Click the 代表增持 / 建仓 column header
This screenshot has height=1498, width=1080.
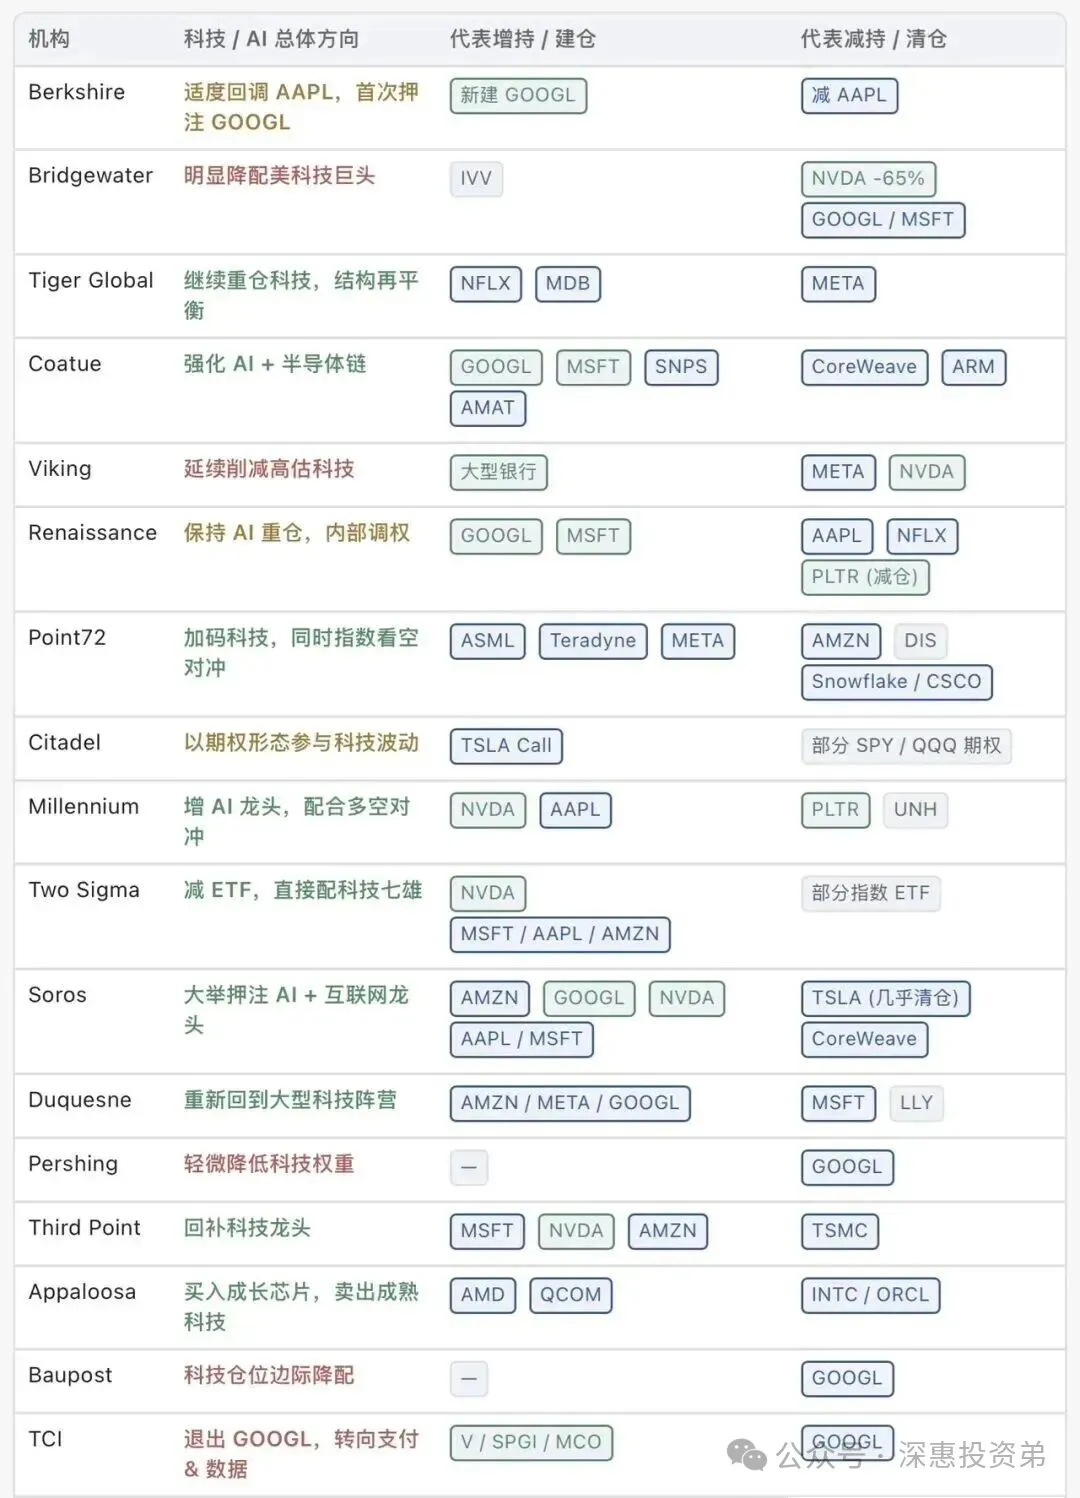(522, 39)
